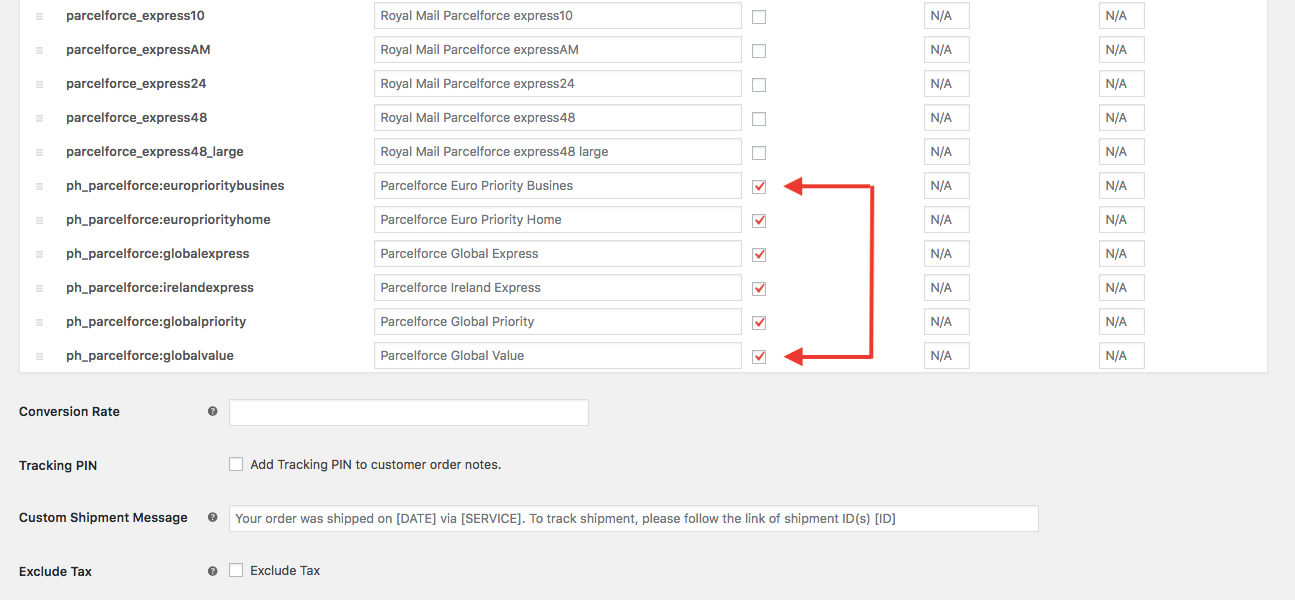
Task: Click the parcelforce_express48_large code text
Action: click(155, 152)
